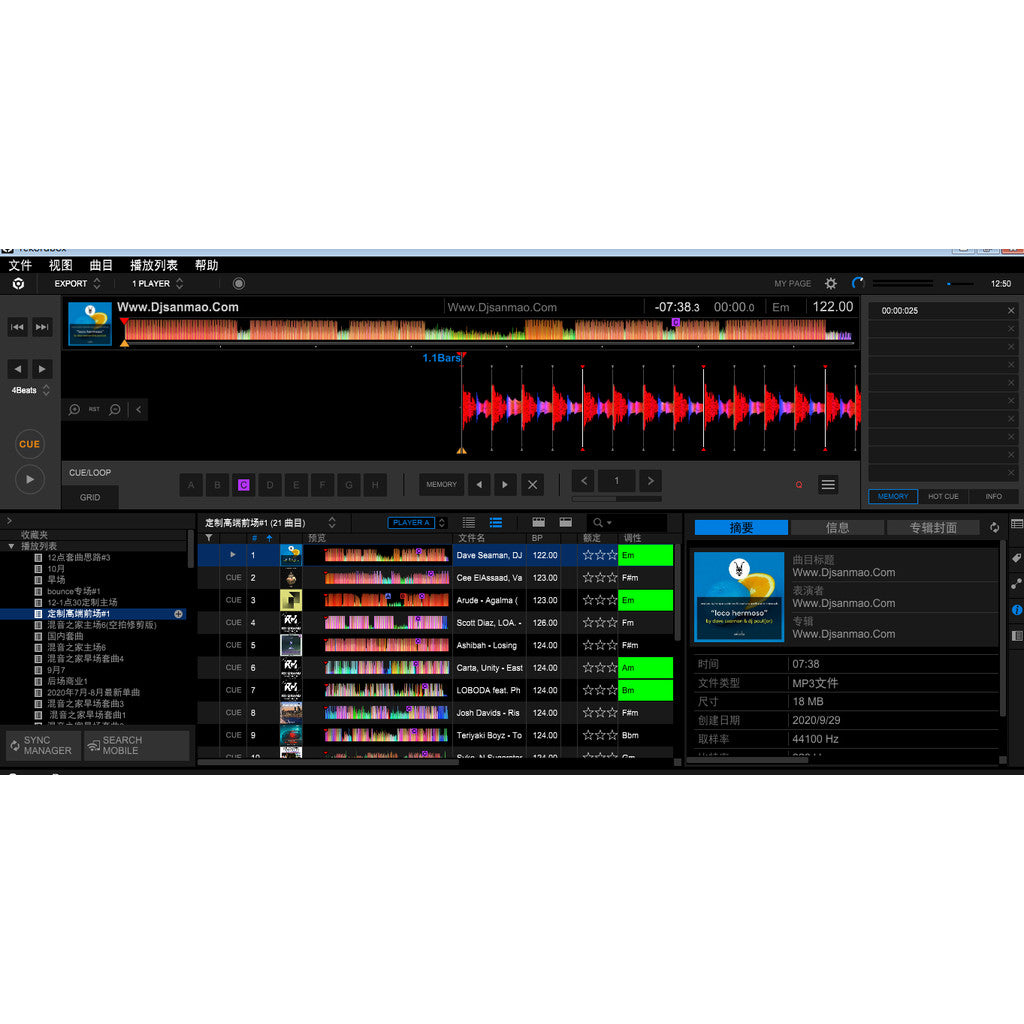The image size is (1024, 1024).
Task: Select the HOT CUE tab in the cue panel
Action: (x=943, y=496)
